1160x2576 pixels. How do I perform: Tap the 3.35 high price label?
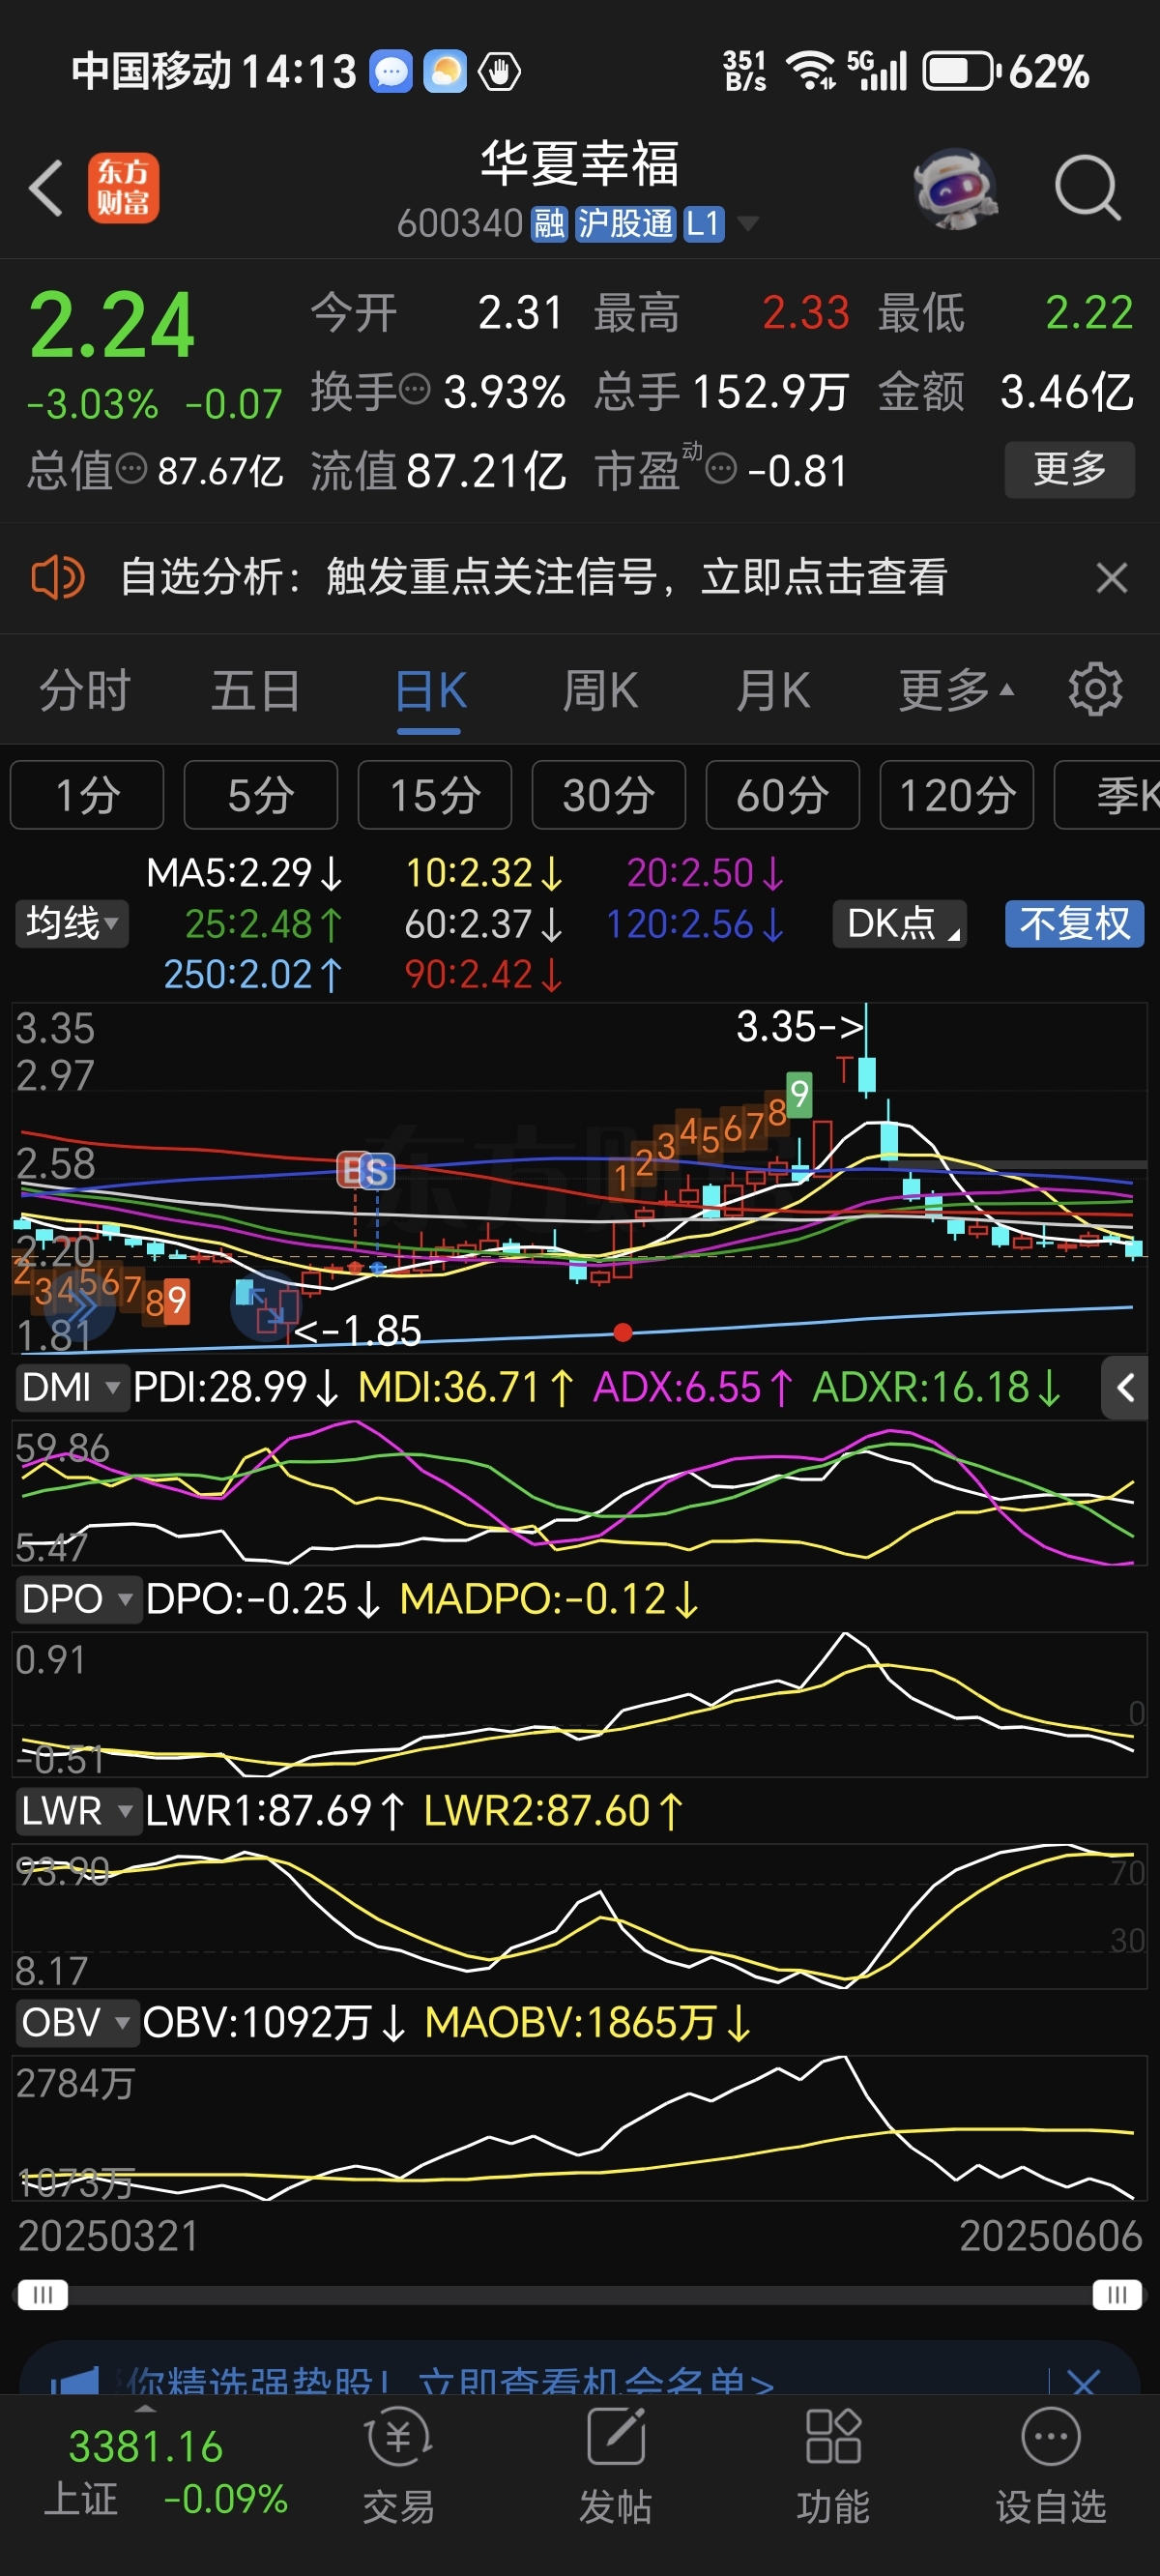[800, 1026]
